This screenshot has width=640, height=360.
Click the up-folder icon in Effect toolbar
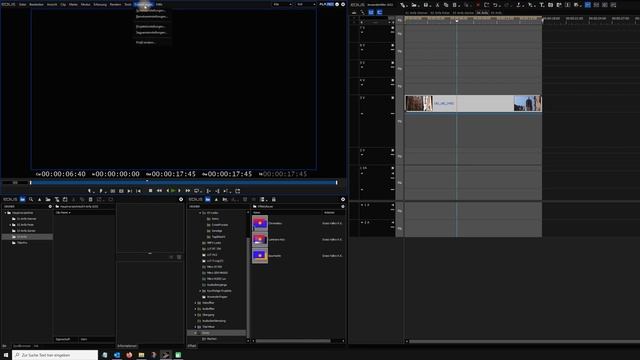tap(216, 200)
